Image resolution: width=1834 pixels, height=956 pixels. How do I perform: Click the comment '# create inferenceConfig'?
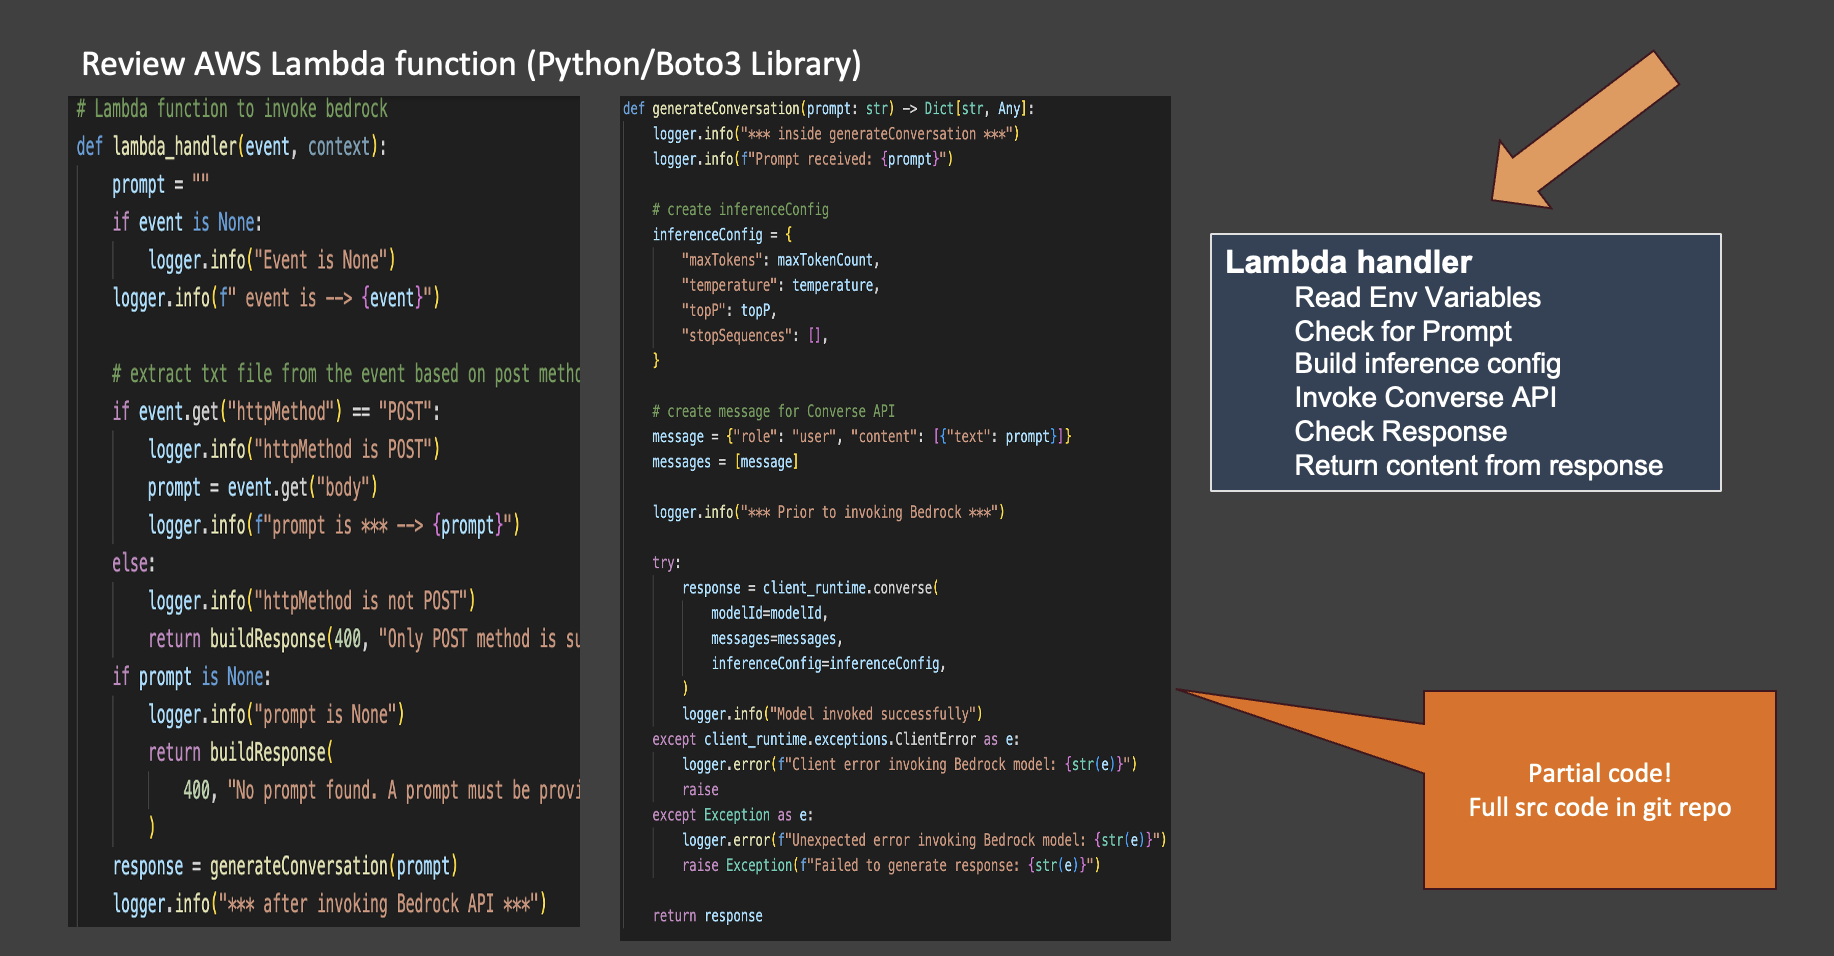[x=740, y=210]
